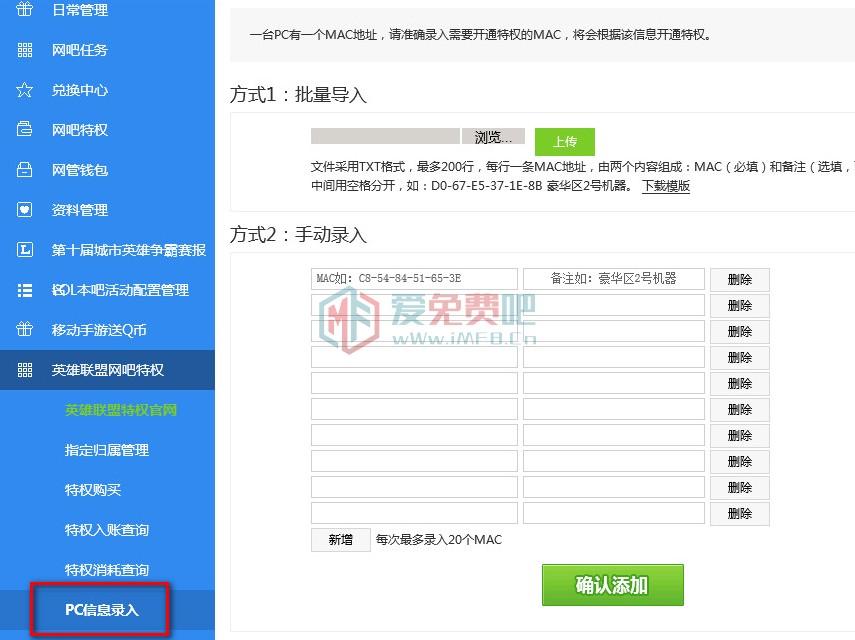The height and width of the screenshot is (640, 855).
Task: Click the heart icon beside 资料管理
Action: click(x=25, y=209)
